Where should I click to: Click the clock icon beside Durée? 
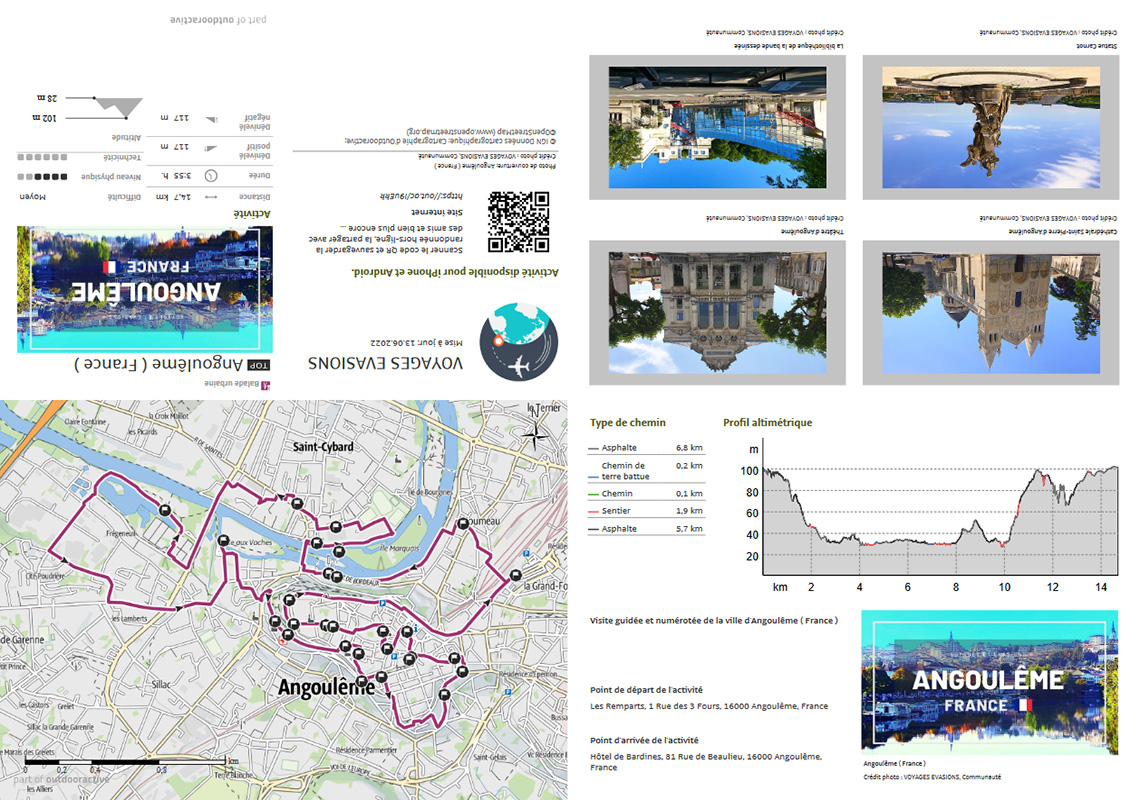(211, 176)
